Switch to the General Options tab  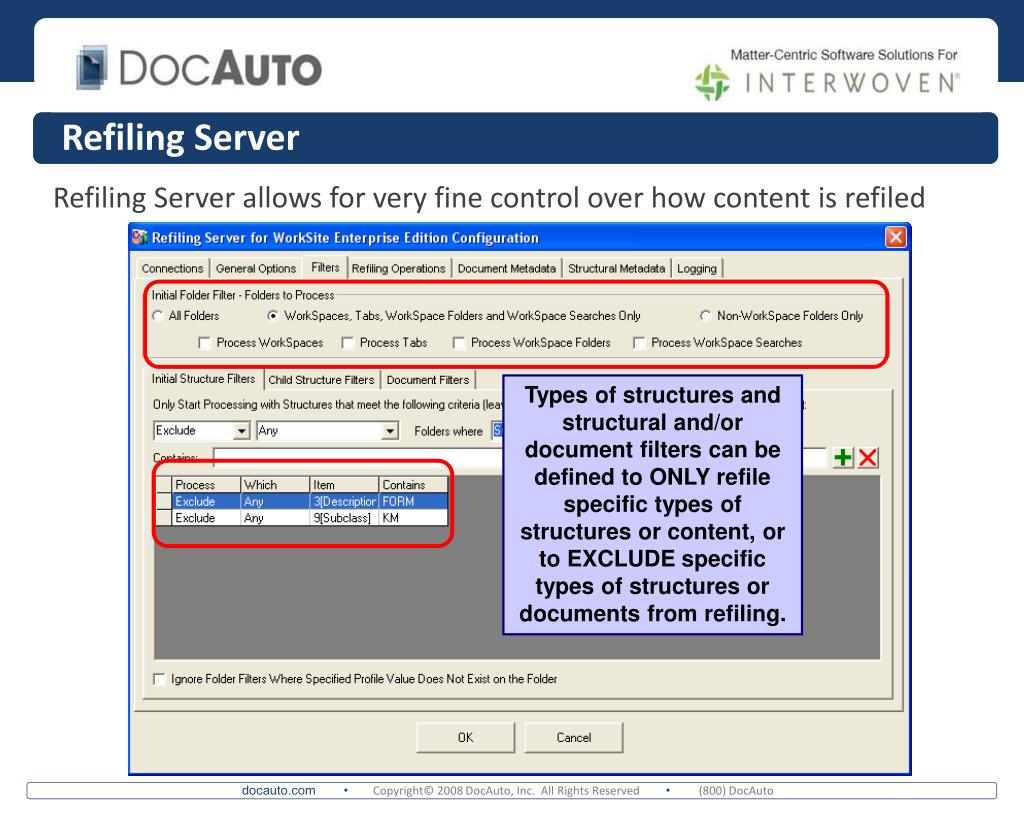click(256, 268)
